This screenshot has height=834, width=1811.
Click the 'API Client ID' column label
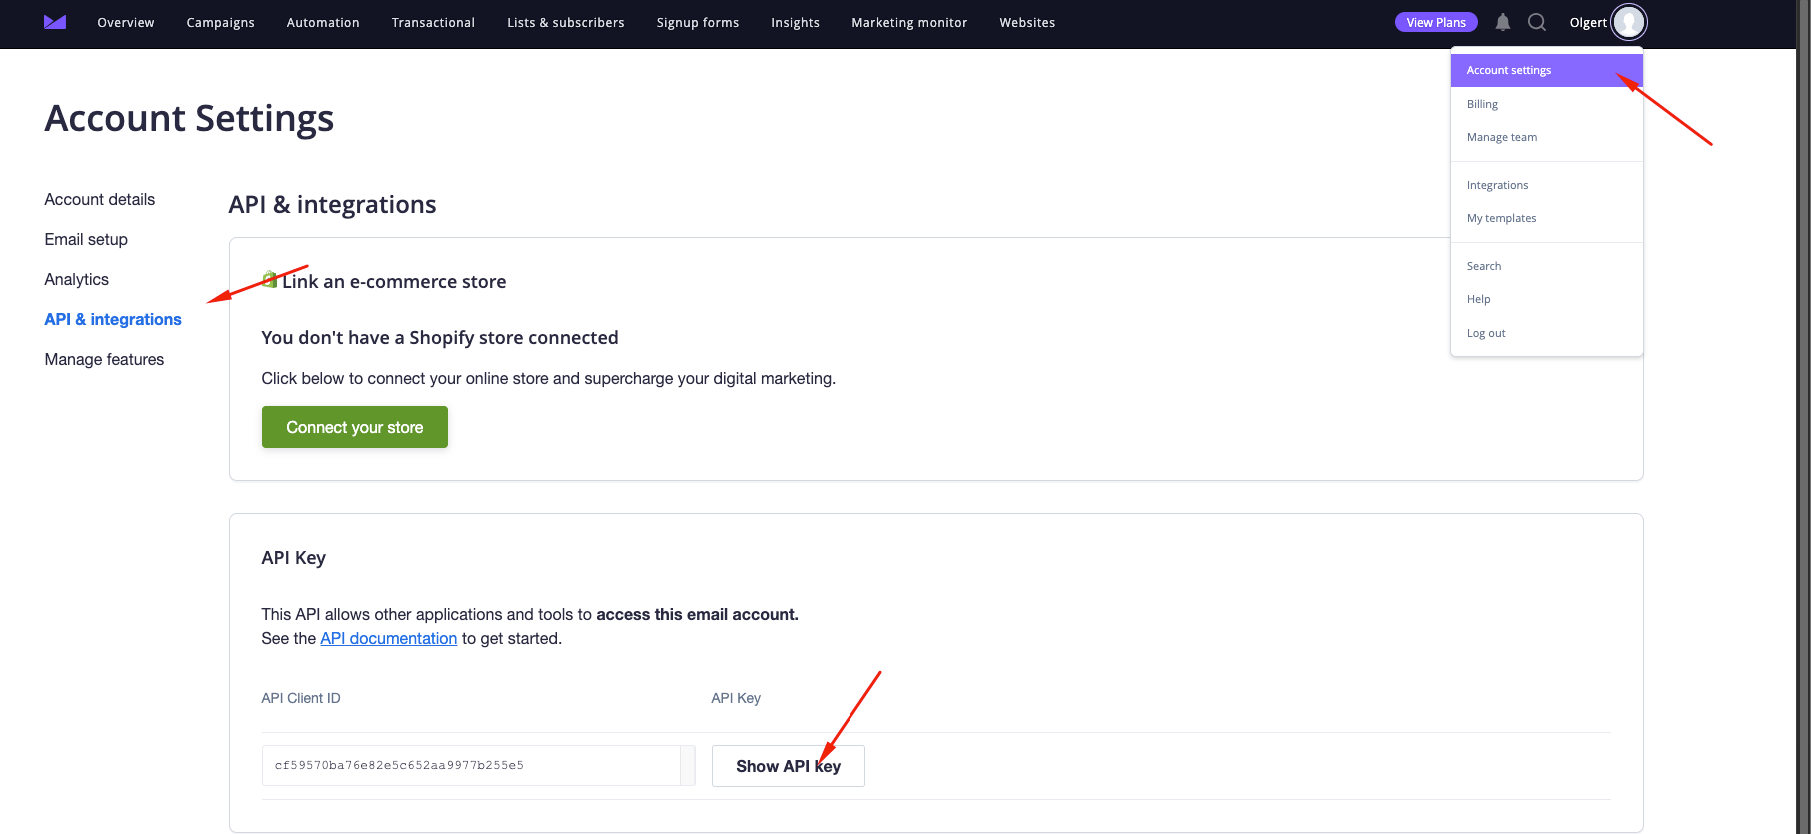click(x=301, y=698)
